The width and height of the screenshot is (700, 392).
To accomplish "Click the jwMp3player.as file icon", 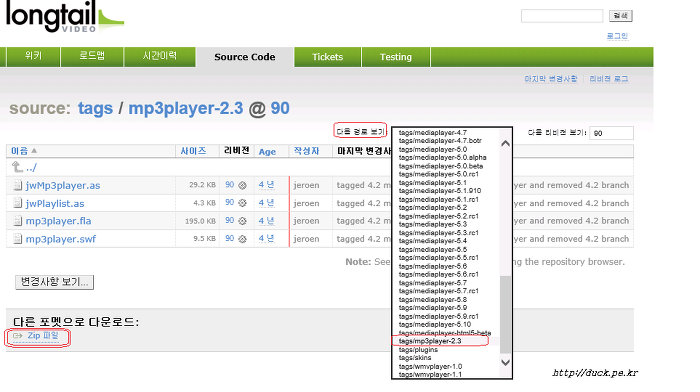I will coord(17,185).
